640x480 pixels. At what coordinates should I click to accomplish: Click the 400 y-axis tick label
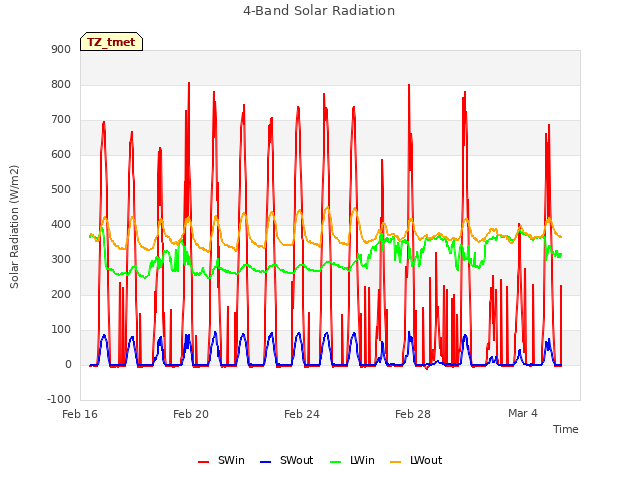coord(61,224)
